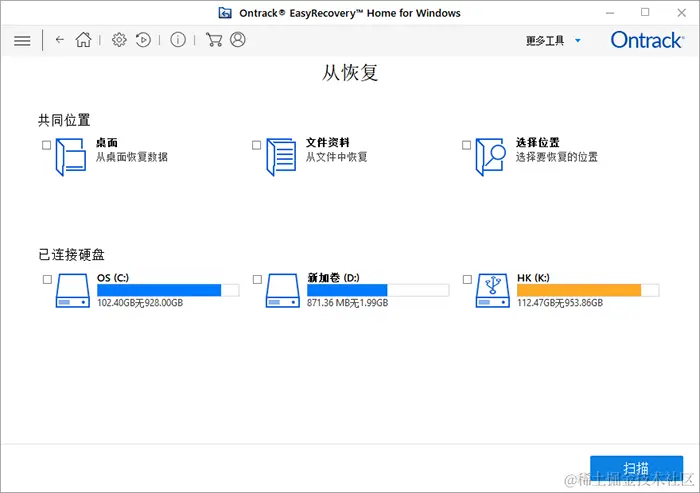This screenshot has height=493, width=700.
Task: Click the 共同位置 section heading
Action: tap(64, 120)
